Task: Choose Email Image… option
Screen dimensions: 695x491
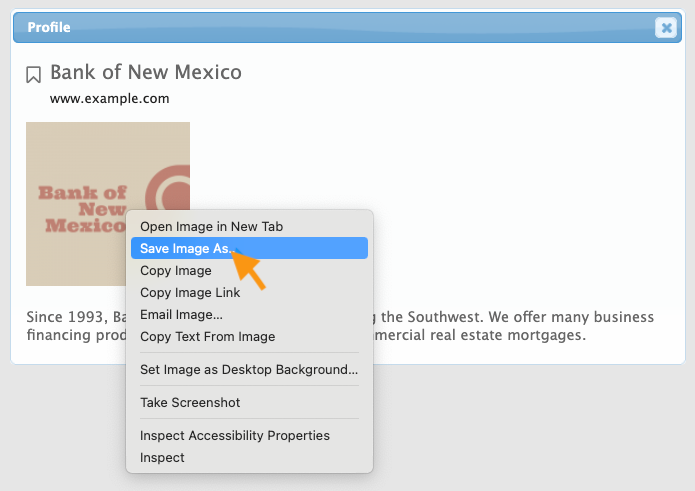Action: tap(249, 315)
